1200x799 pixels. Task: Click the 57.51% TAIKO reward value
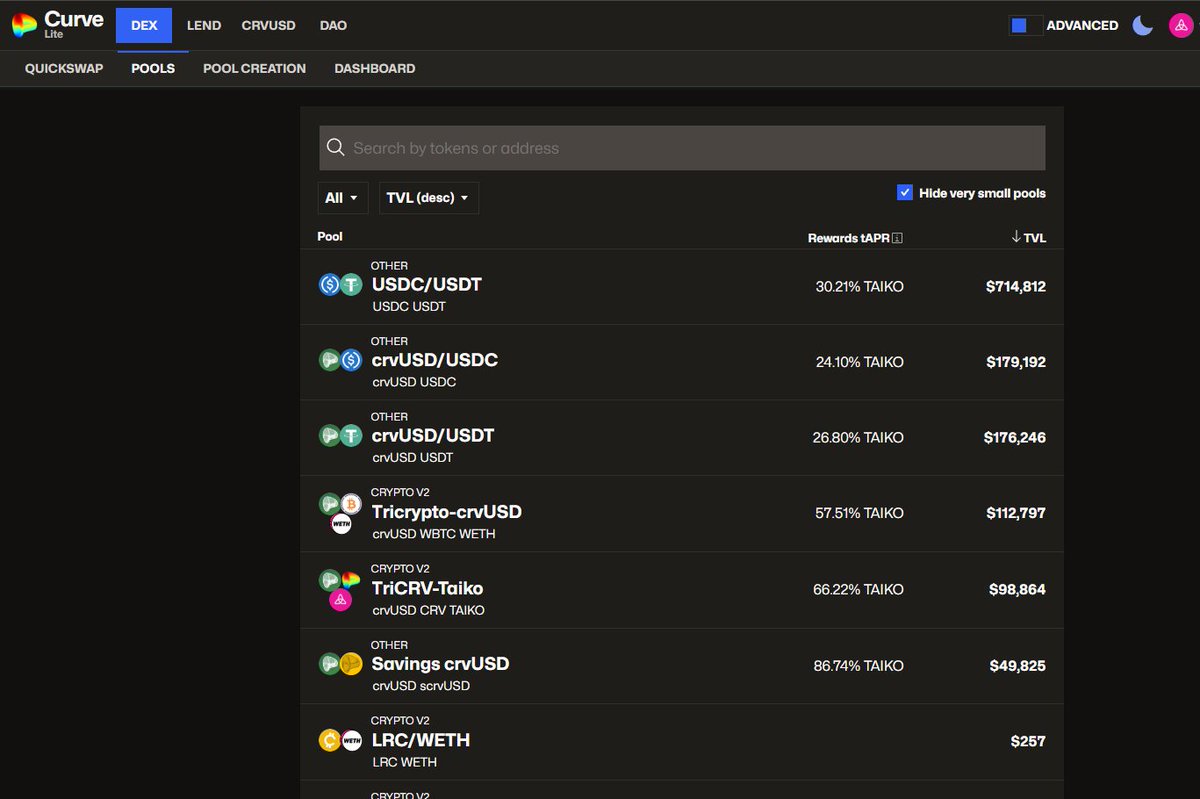(860, 513)
